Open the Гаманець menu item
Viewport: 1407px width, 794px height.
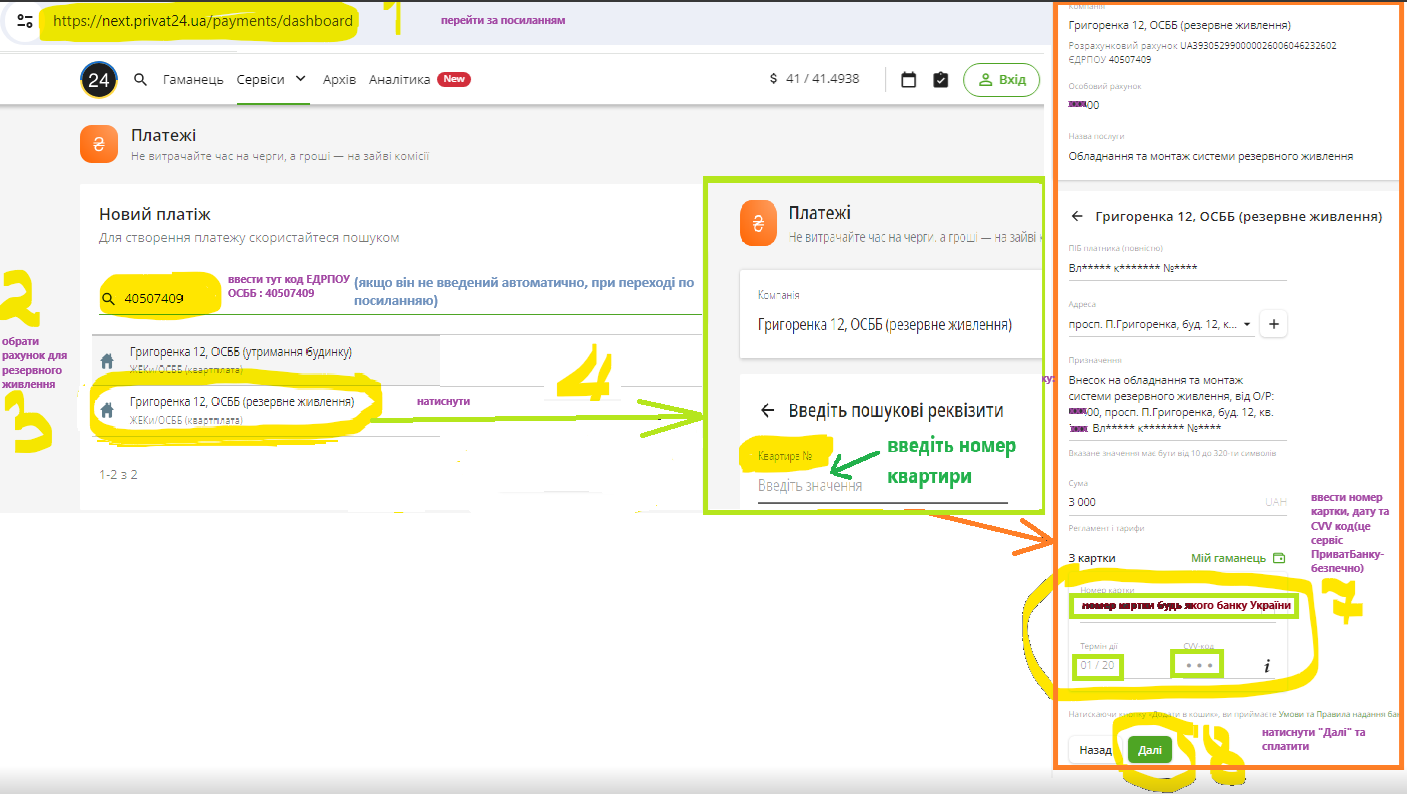[193, 80]
